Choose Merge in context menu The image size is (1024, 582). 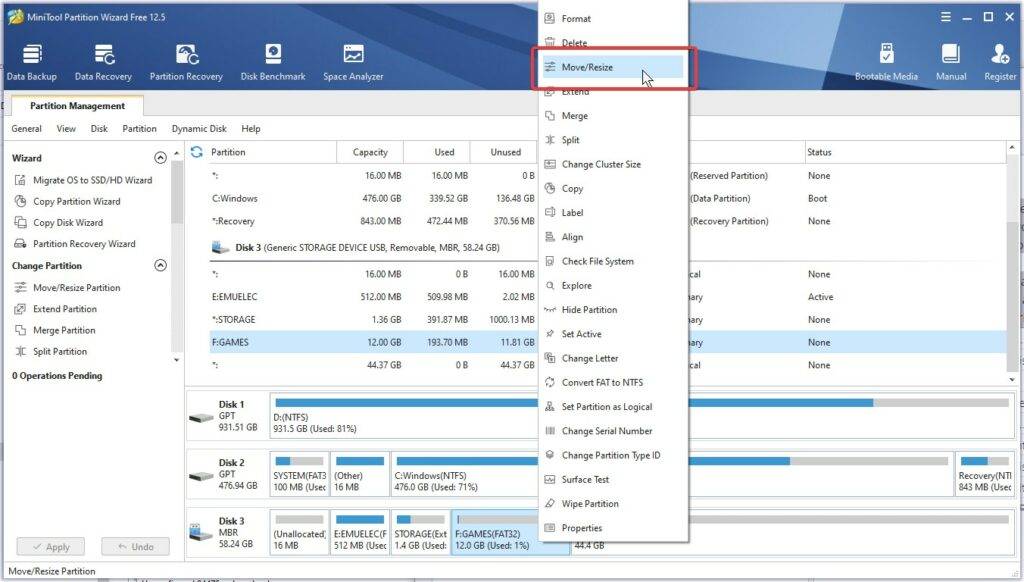(x=613, y=116)
